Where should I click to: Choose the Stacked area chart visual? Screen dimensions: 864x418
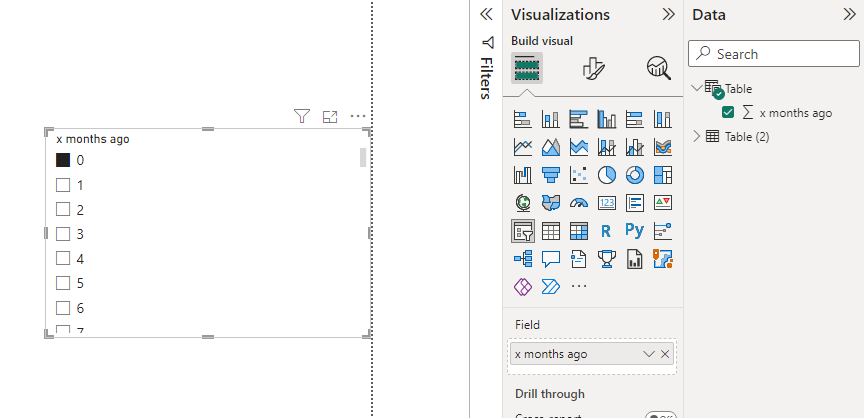[579, 147]
